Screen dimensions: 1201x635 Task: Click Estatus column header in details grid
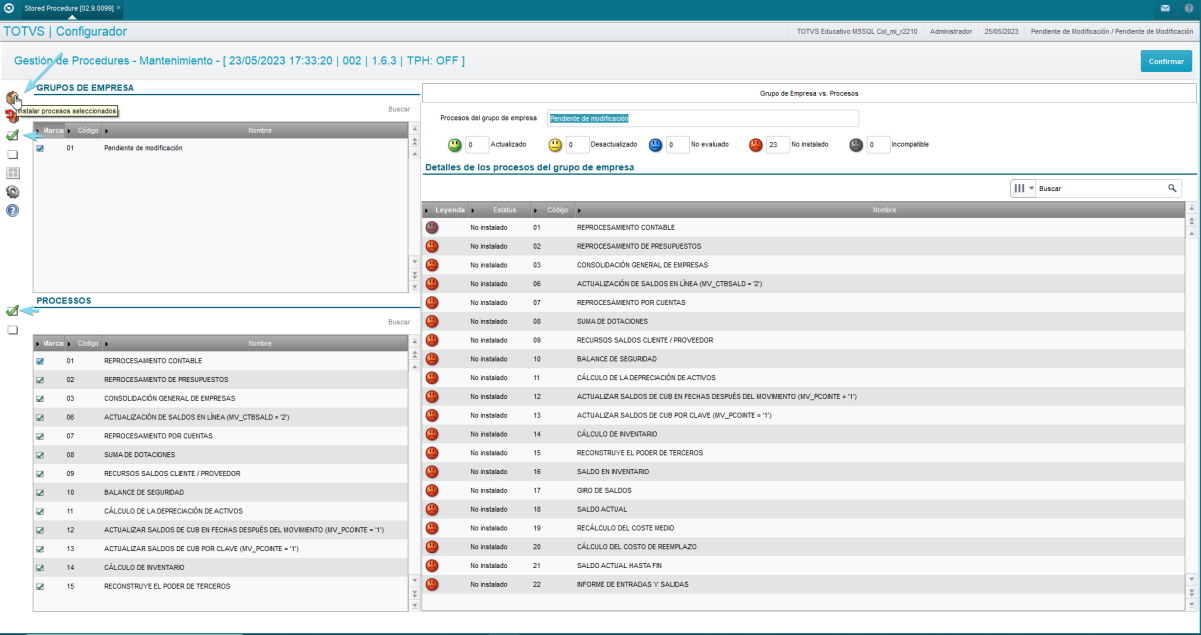coord(498,210)
